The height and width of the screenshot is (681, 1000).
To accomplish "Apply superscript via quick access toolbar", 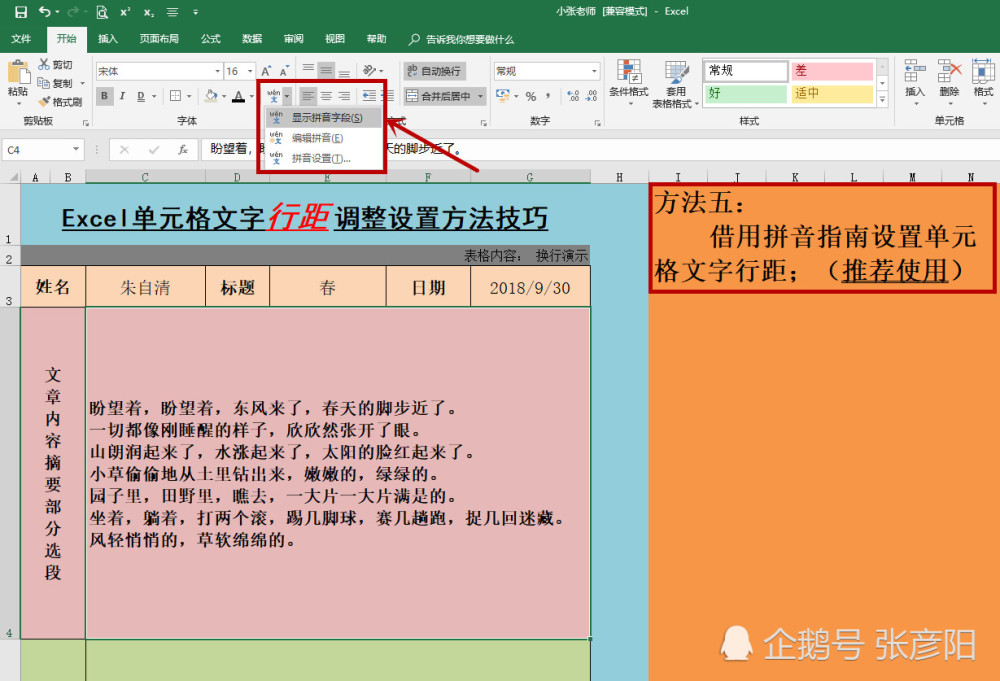I will 125,11.
